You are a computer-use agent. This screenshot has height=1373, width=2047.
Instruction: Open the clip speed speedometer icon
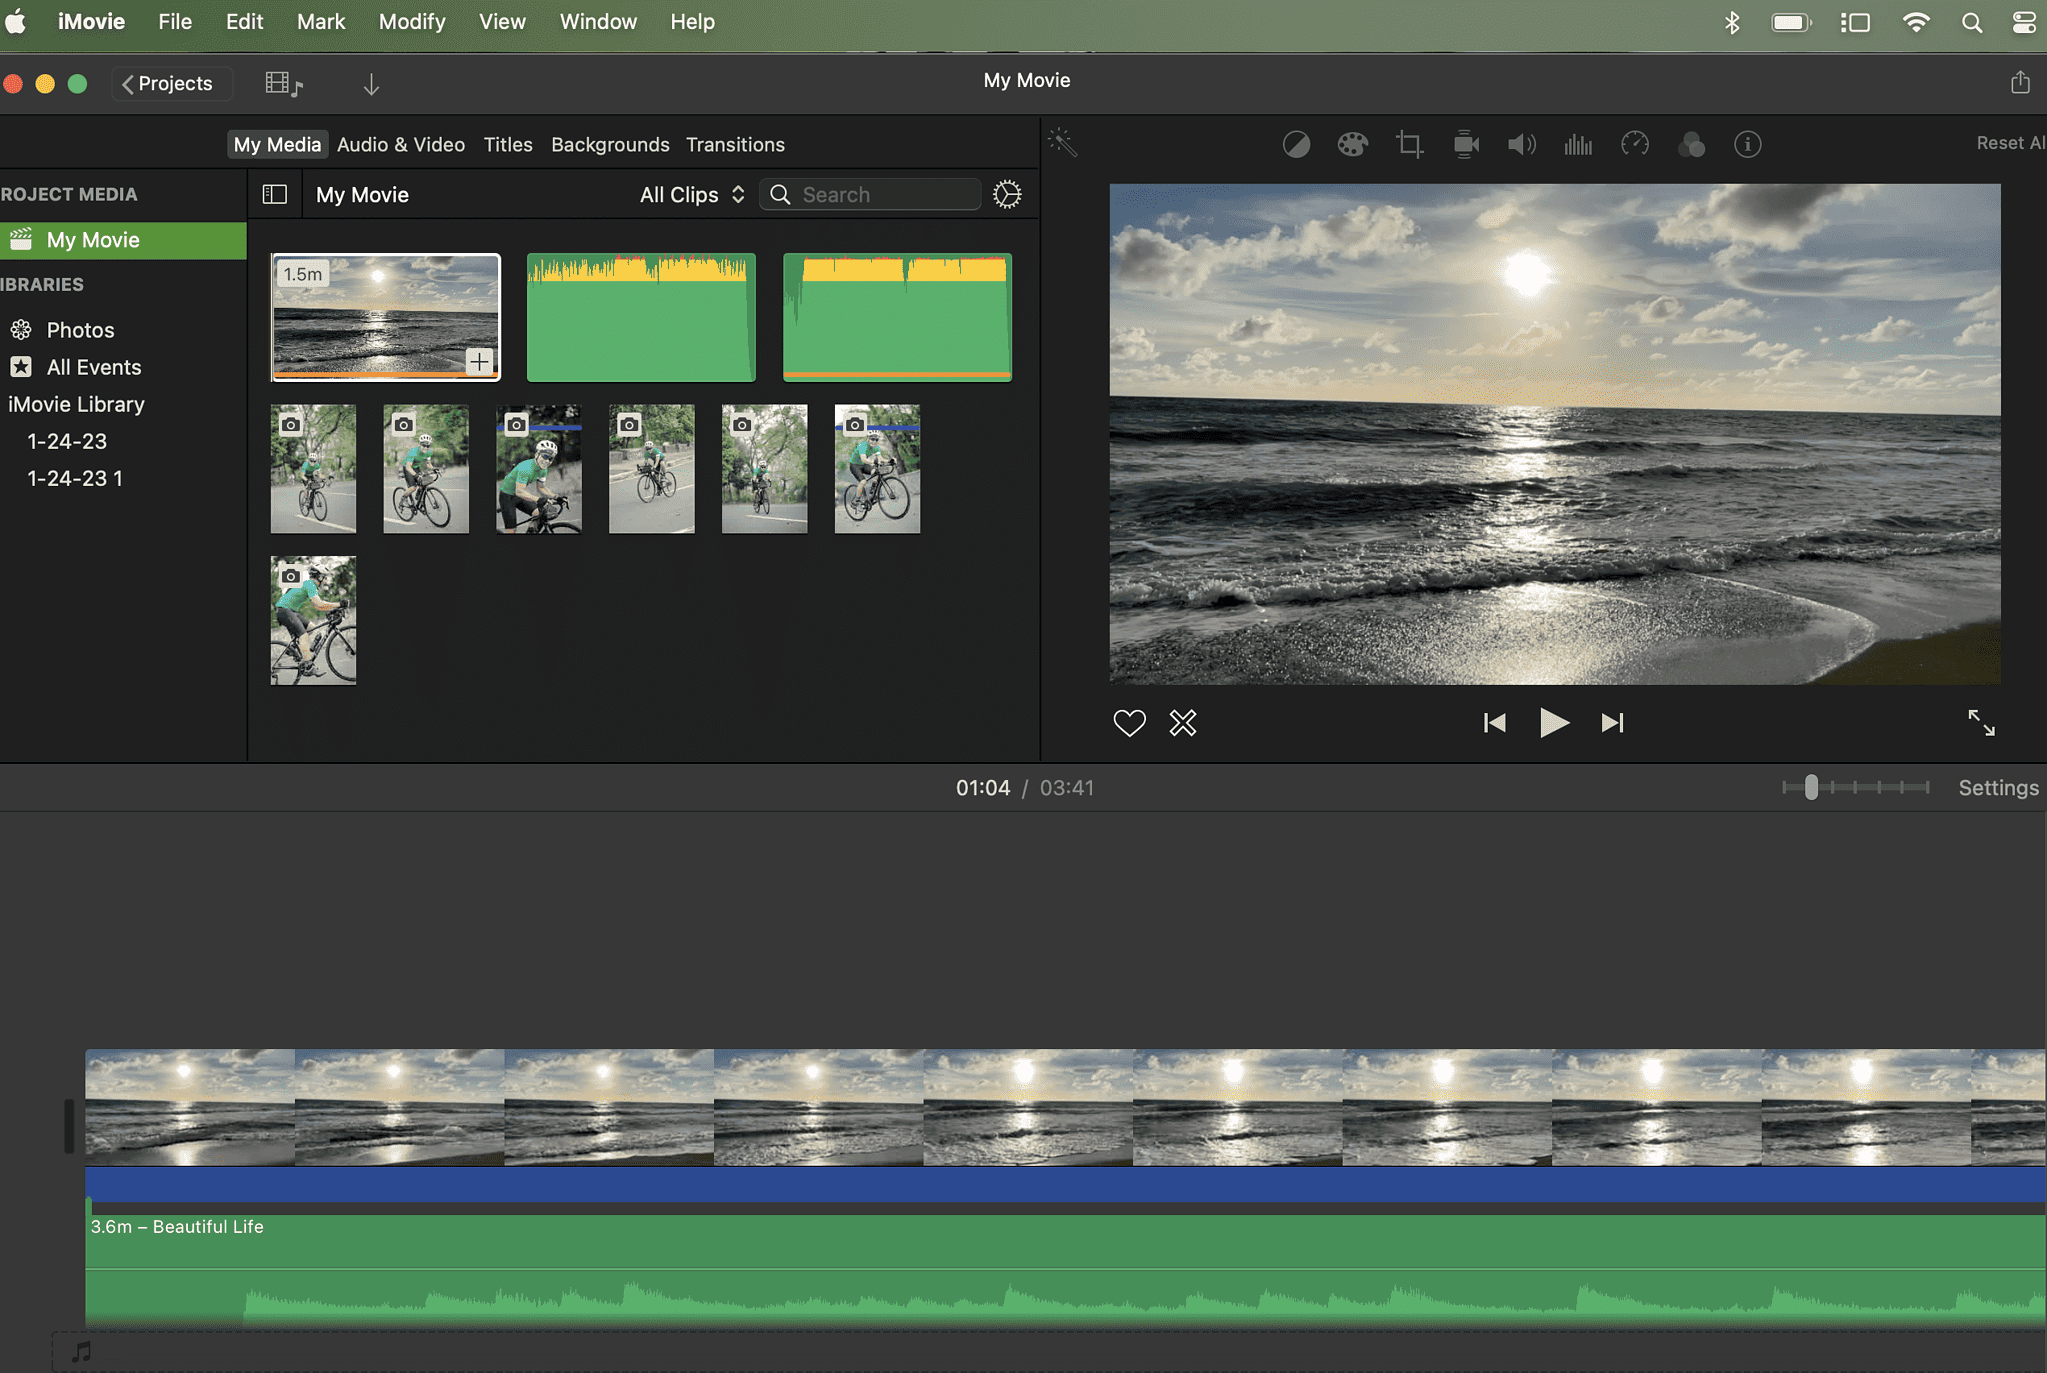coord(1634,144)
